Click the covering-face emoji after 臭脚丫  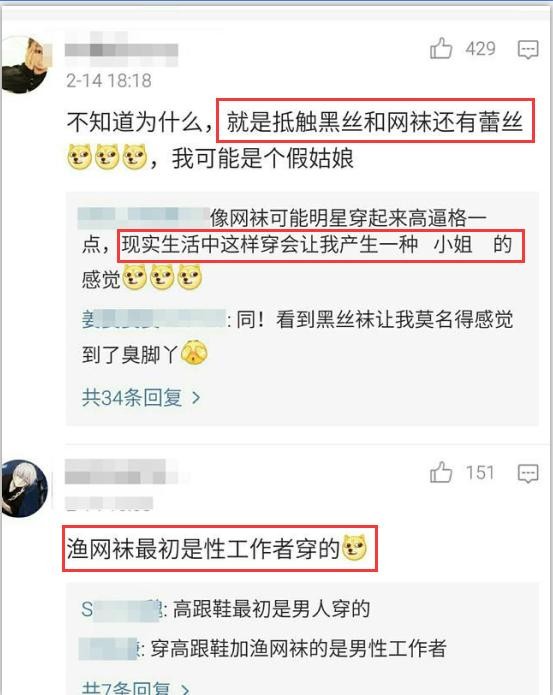click(x=194, y=353)
